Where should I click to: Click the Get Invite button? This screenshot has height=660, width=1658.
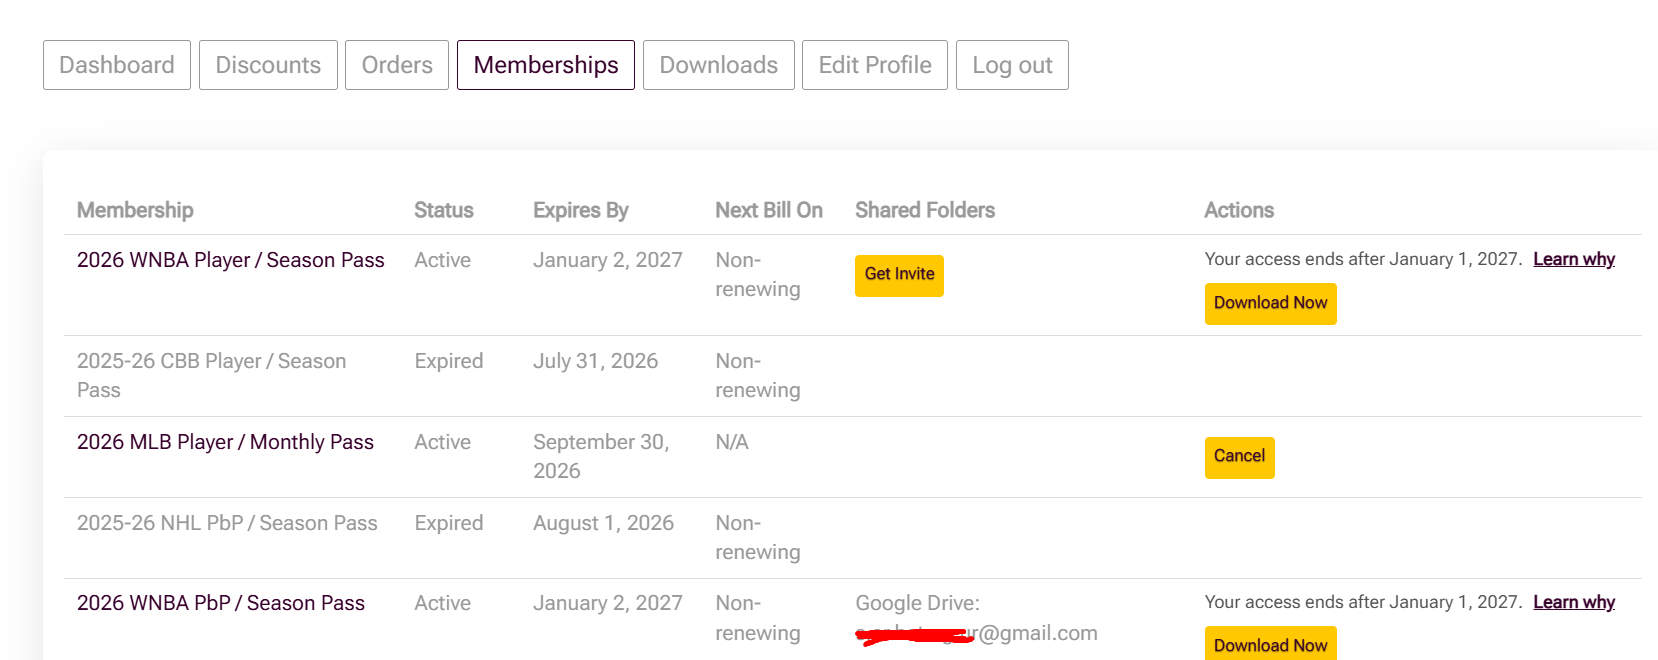899,275
